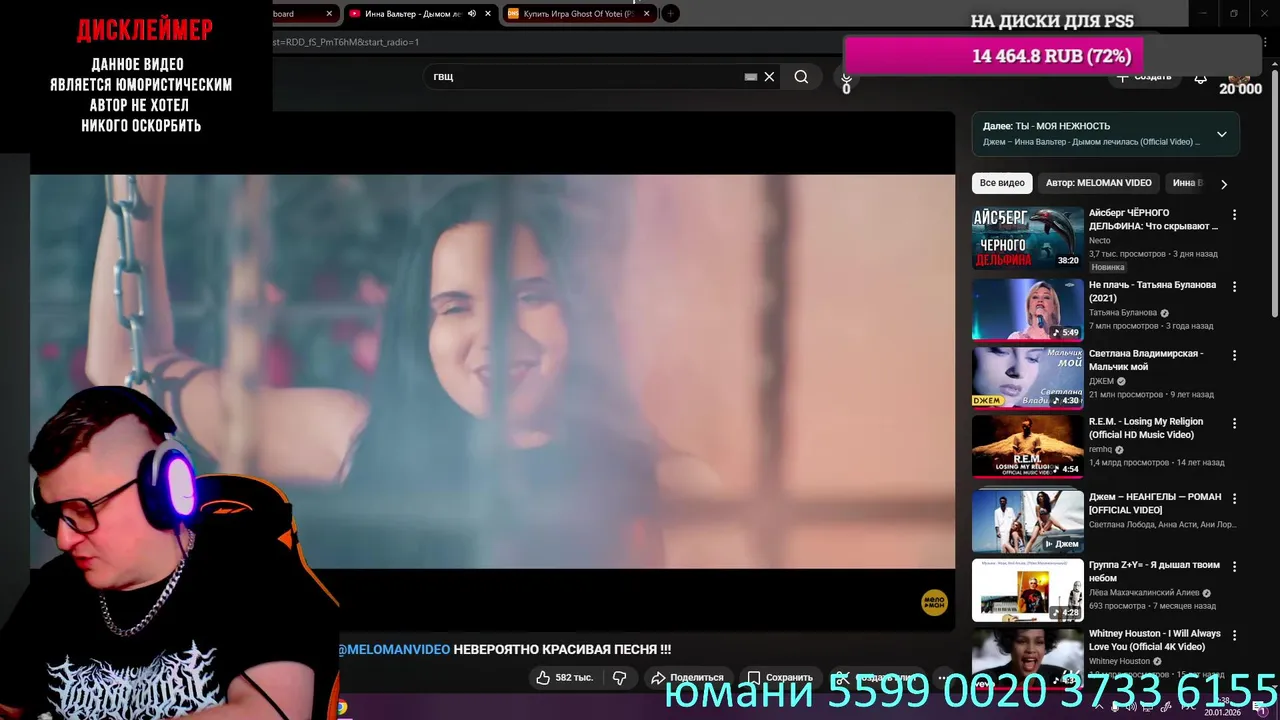1280x720 pixels.
Task: Open options menu for Whitney Houston video
Action: coord(1234,635)
